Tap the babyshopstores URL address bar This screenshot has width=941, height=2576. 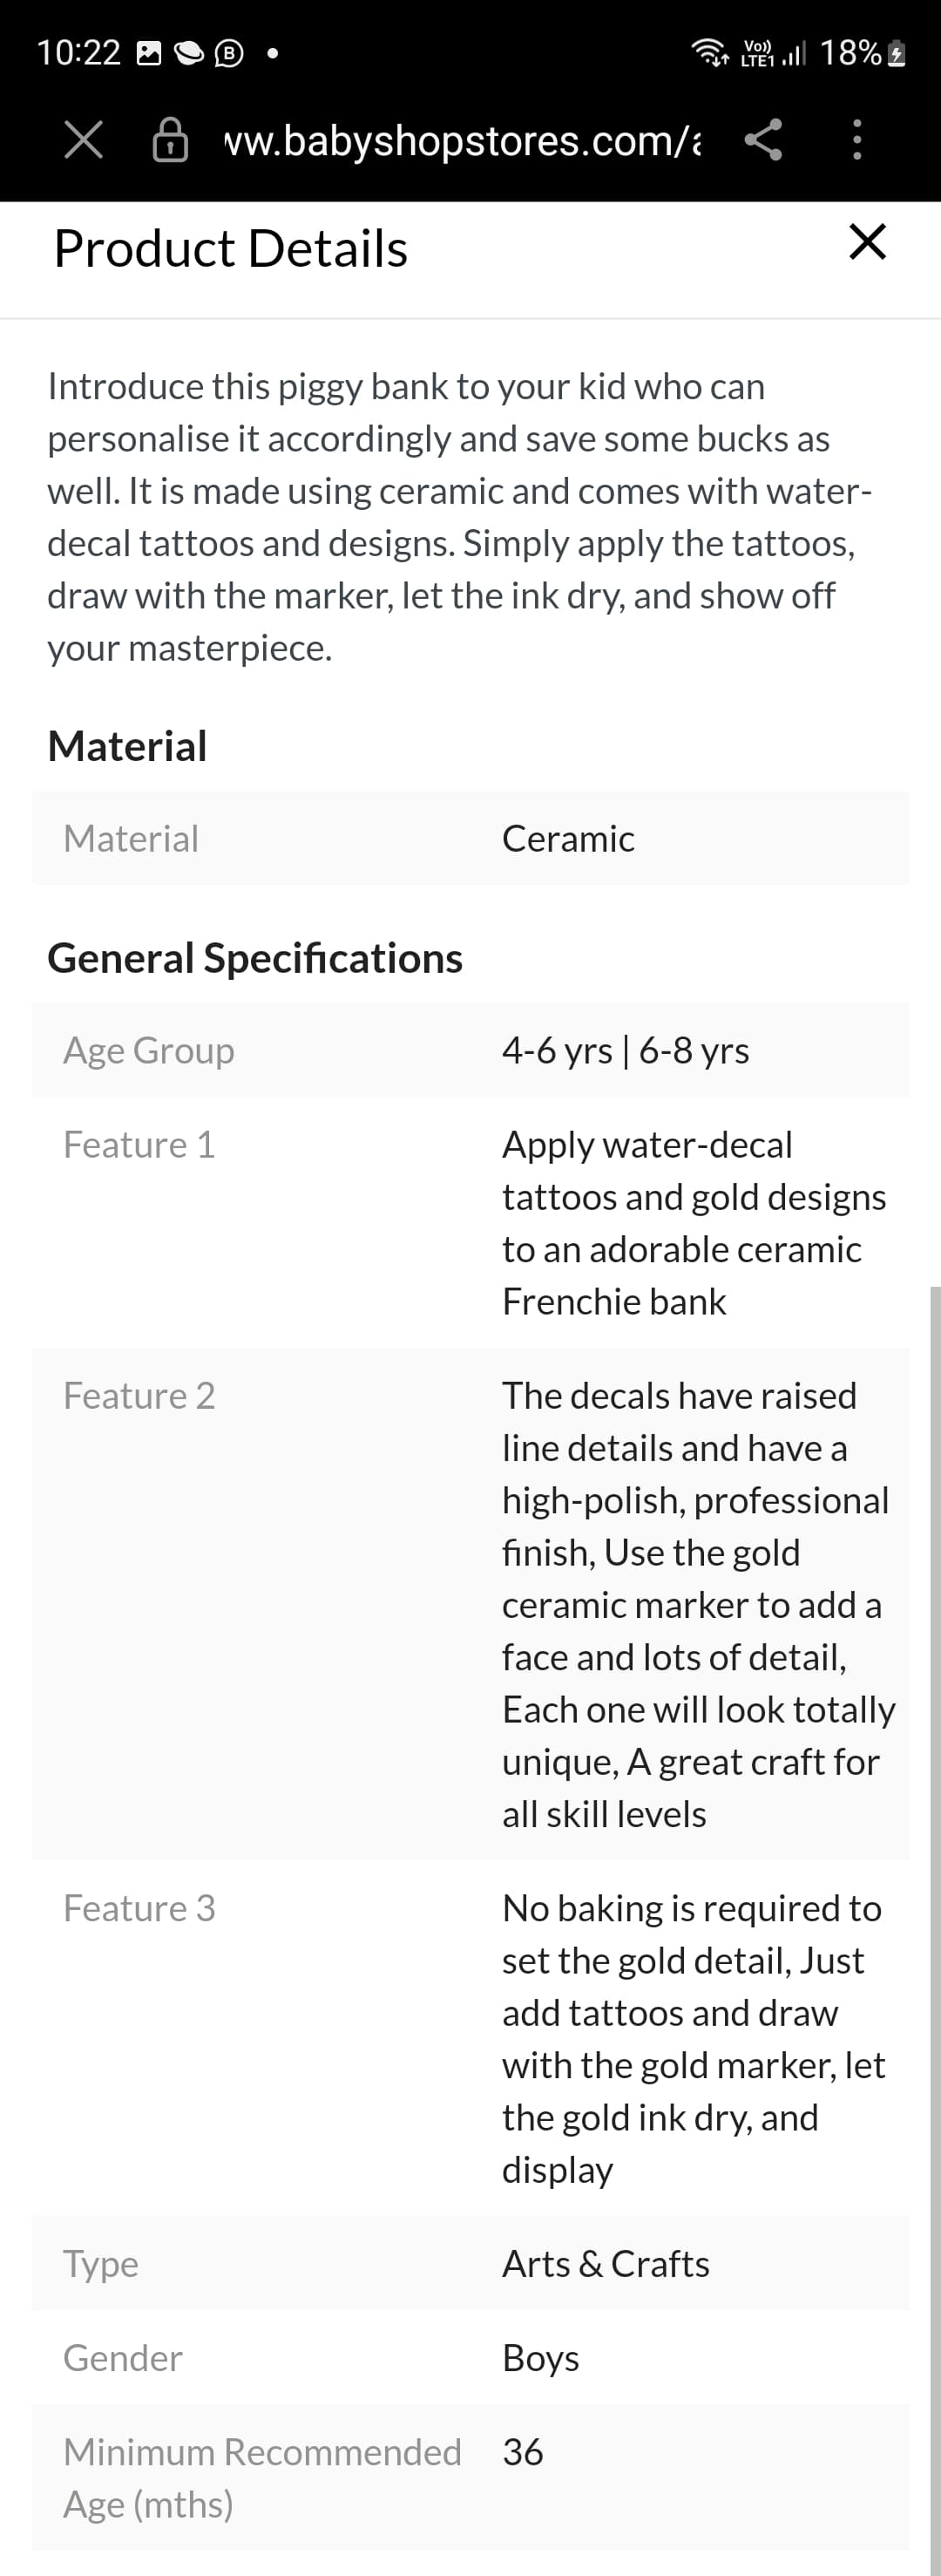[x=462, y=141]
